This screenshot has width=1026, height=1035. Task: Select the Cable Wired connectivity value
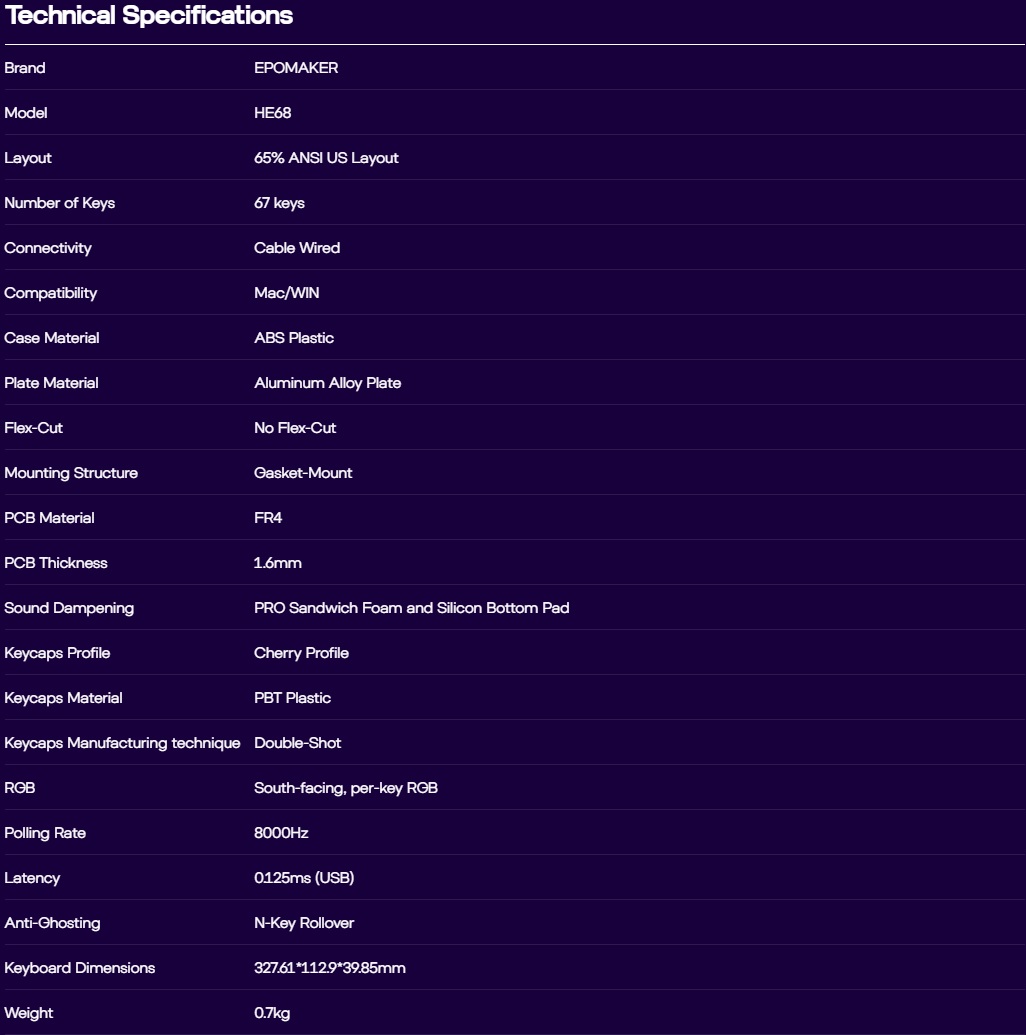point(297,248)
